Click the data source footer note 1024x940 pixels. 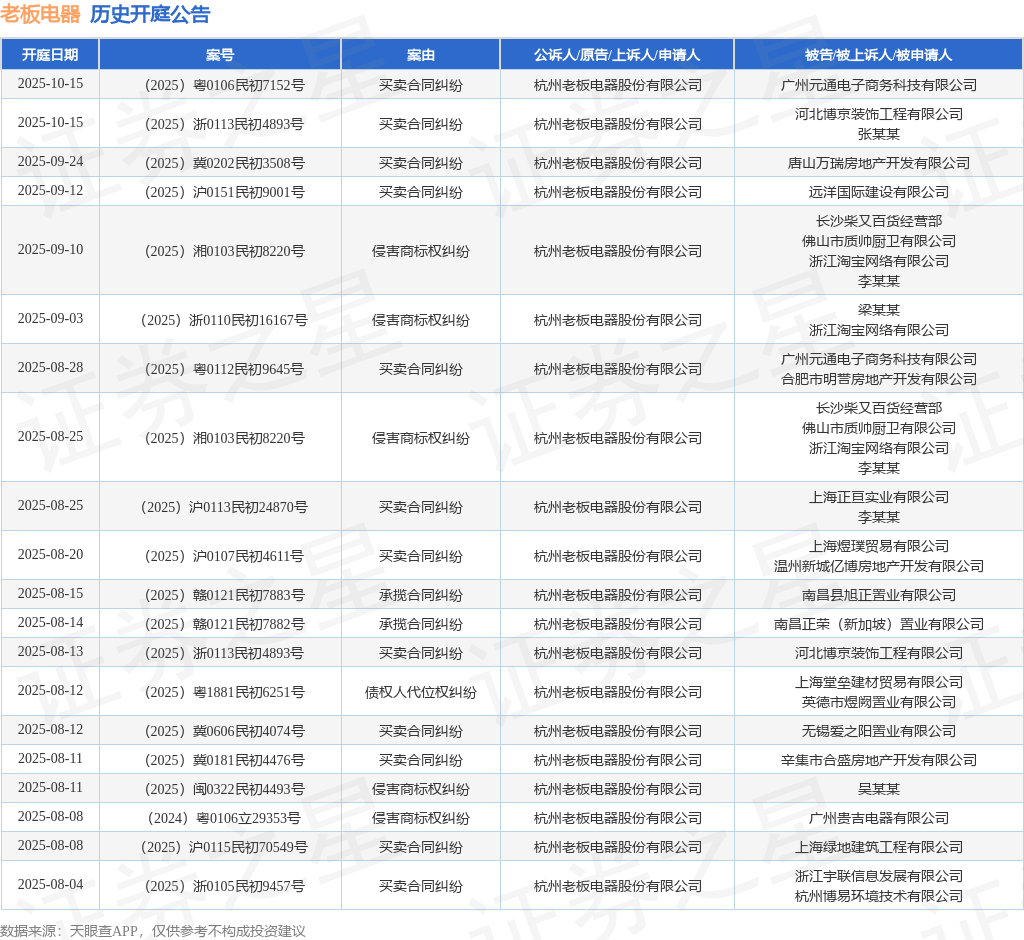click(153, 931)
